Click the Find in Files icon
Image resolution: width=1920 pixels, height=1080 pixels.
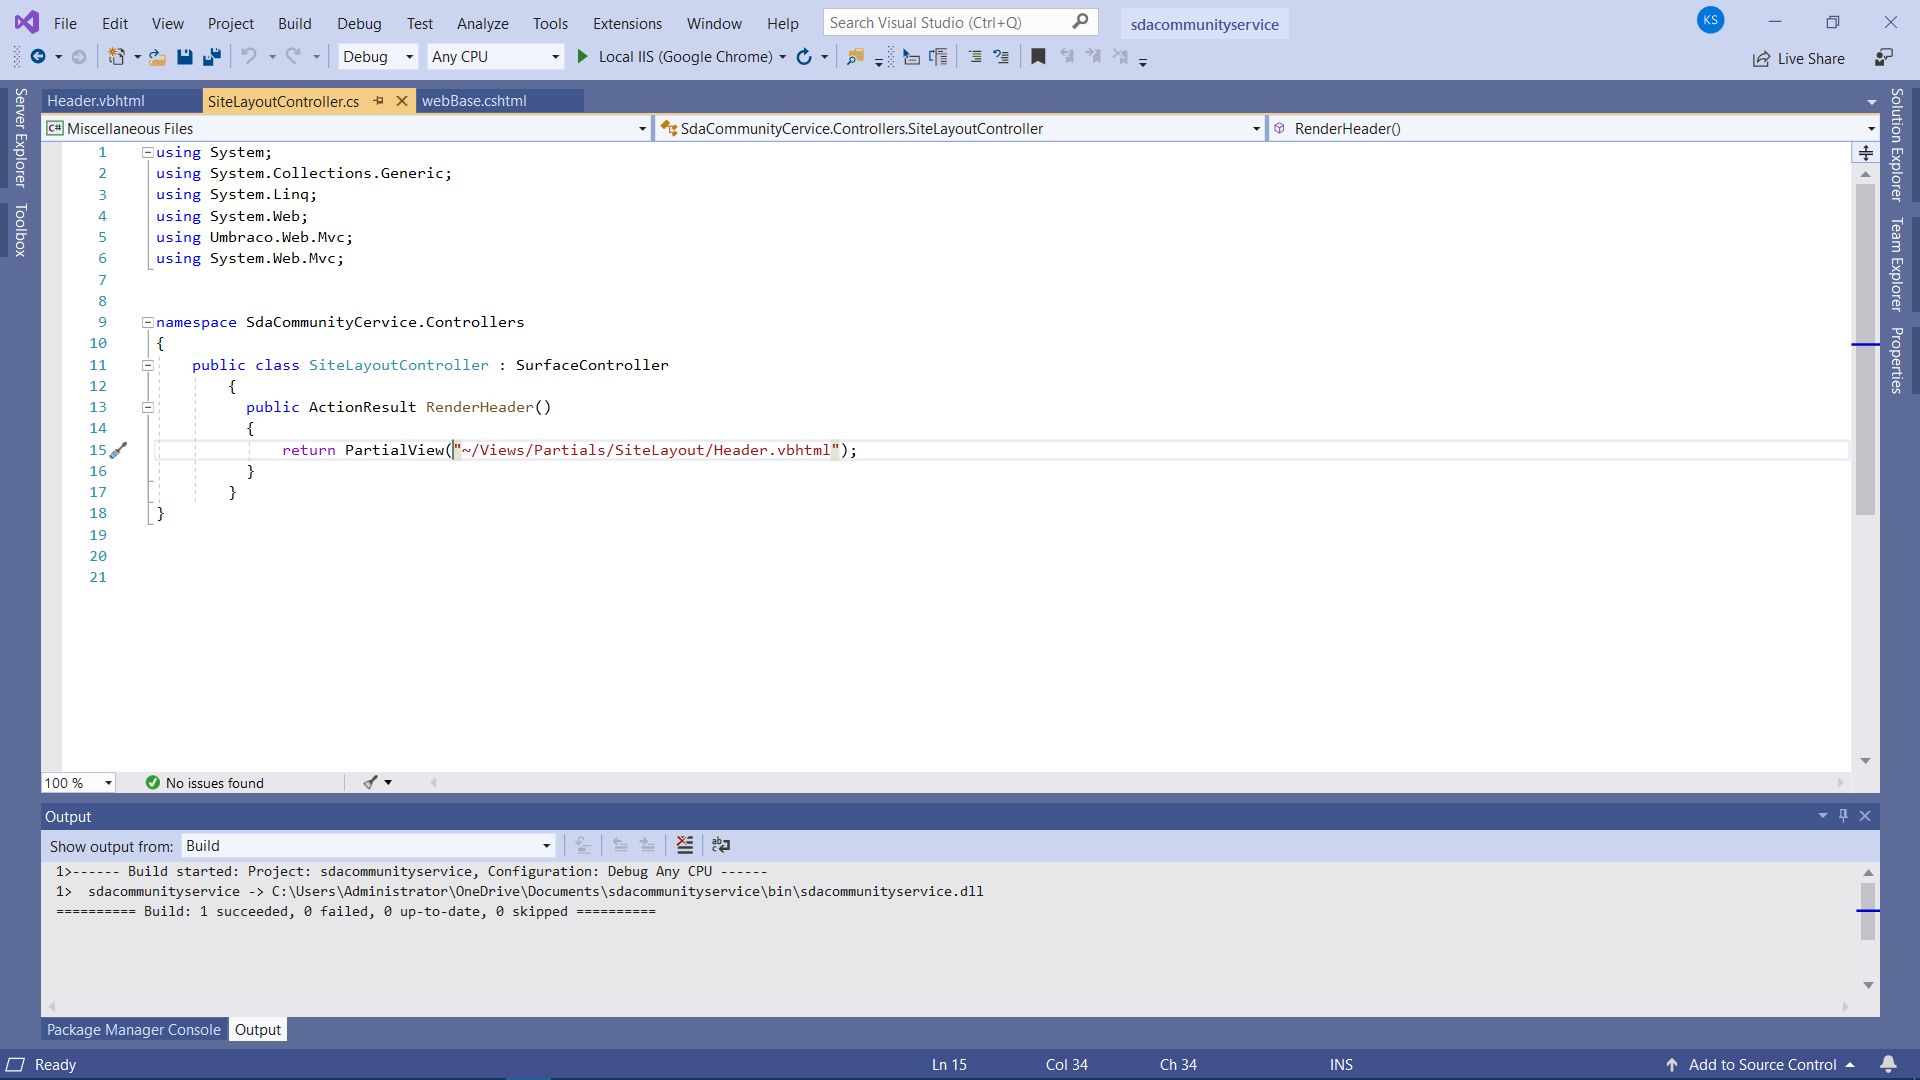(x=855, y=57)
